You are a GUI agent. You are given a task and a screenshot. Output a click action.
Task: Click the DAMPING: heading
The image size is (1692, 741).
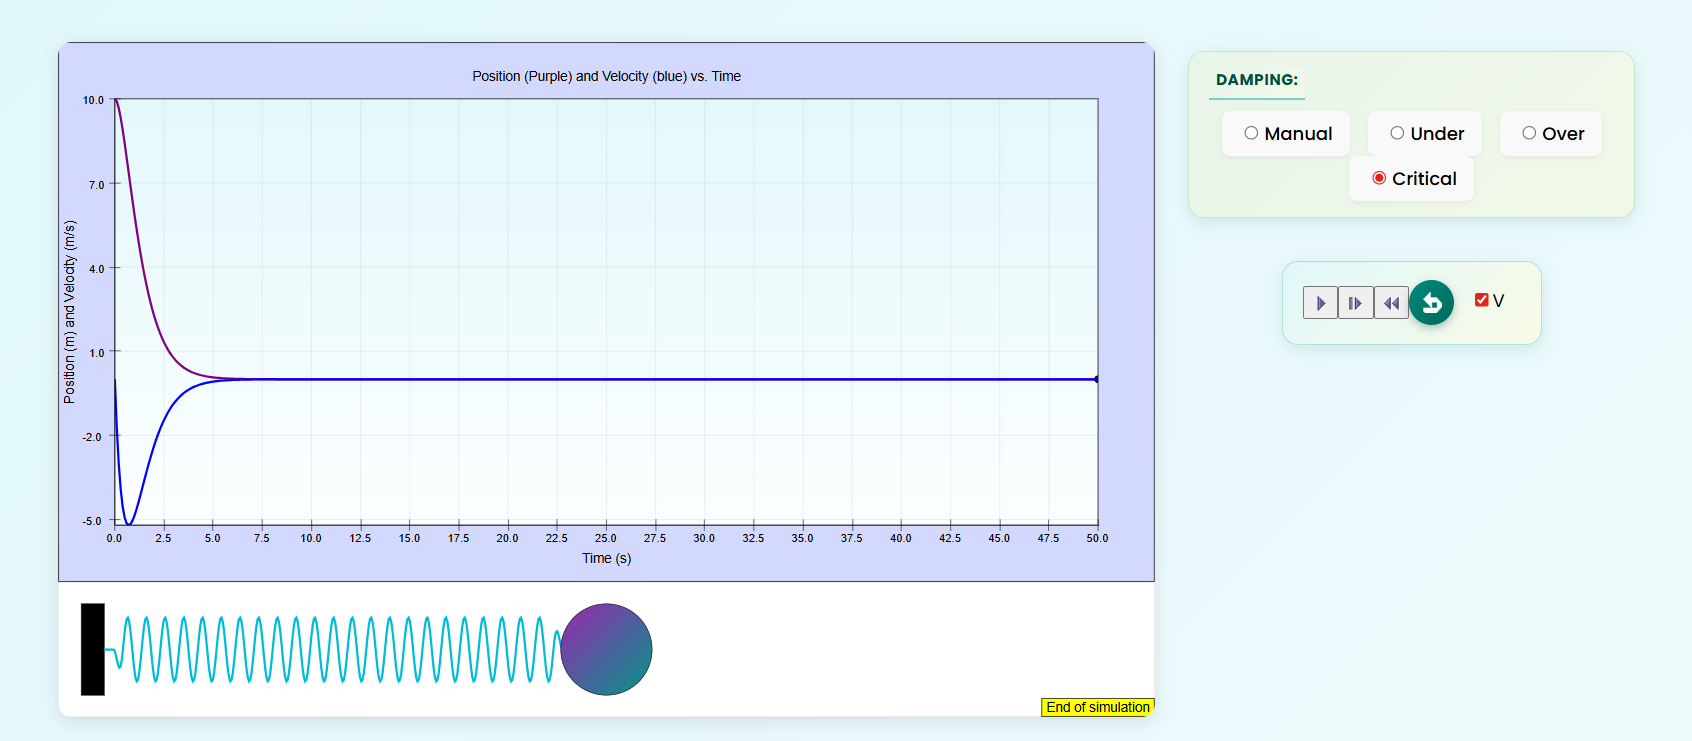(1257, 80)
